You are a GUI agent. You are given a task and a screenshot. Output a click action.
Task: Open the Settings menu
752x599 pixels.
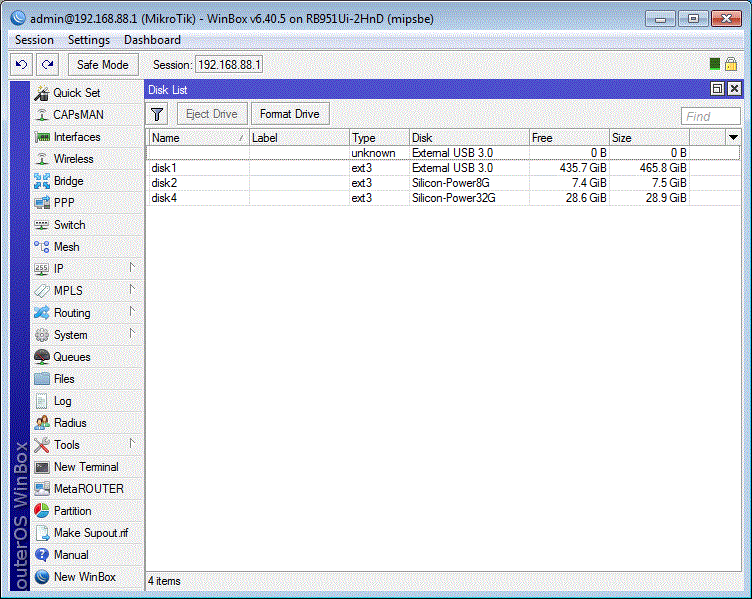tap(89, 40)
